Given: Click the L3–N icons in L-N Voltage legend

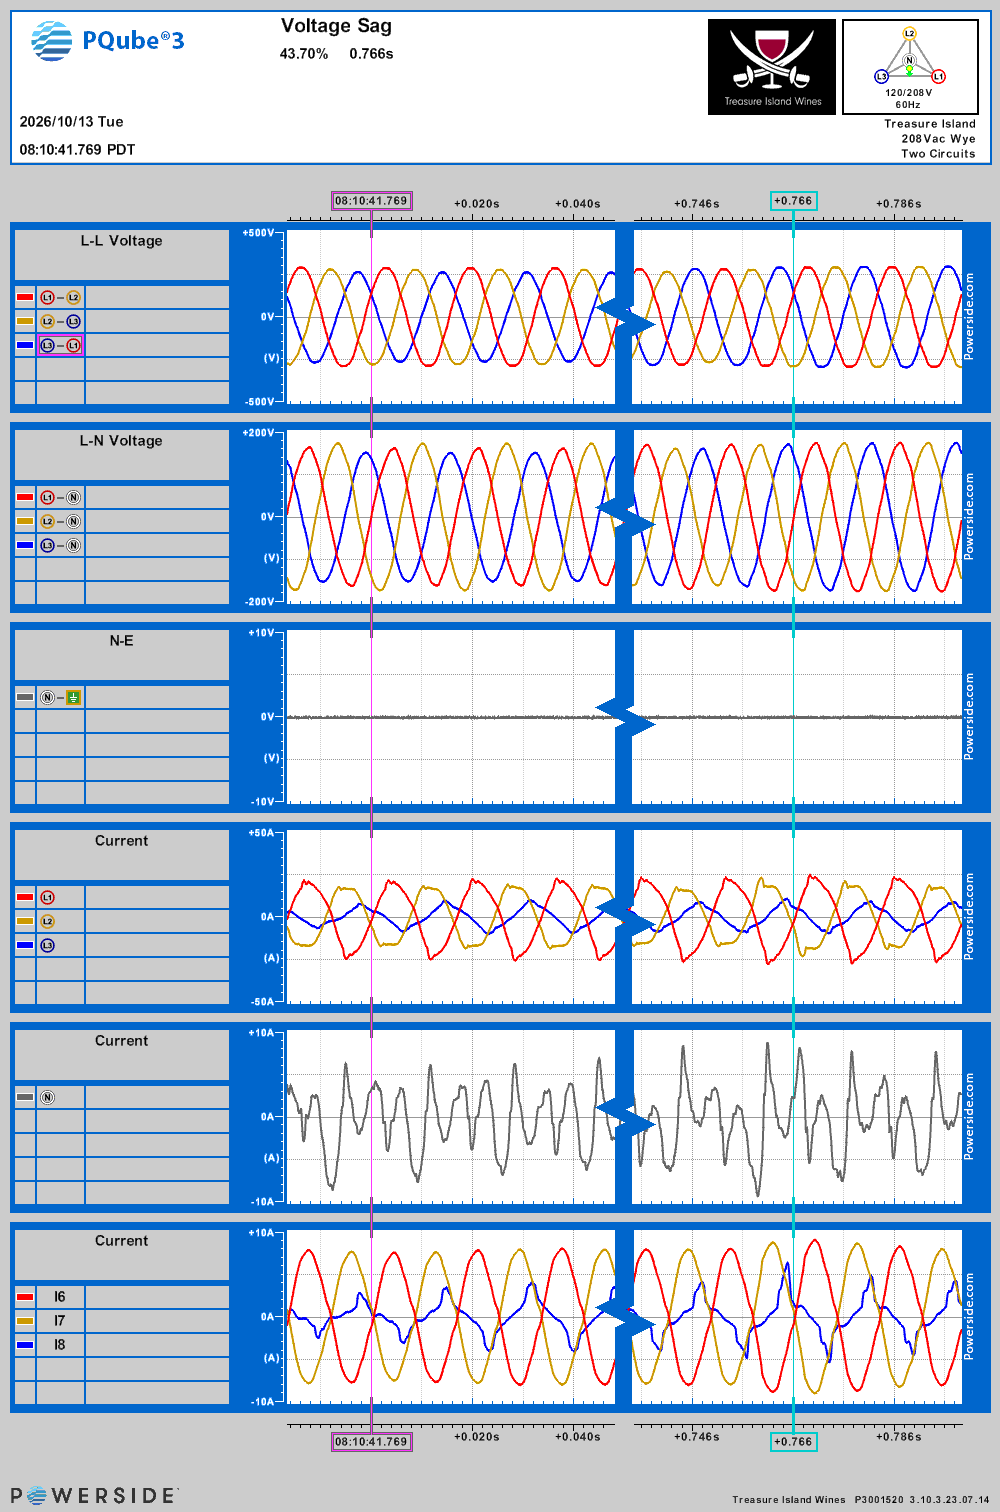Looking at the screenshot, I should [60, 545].
